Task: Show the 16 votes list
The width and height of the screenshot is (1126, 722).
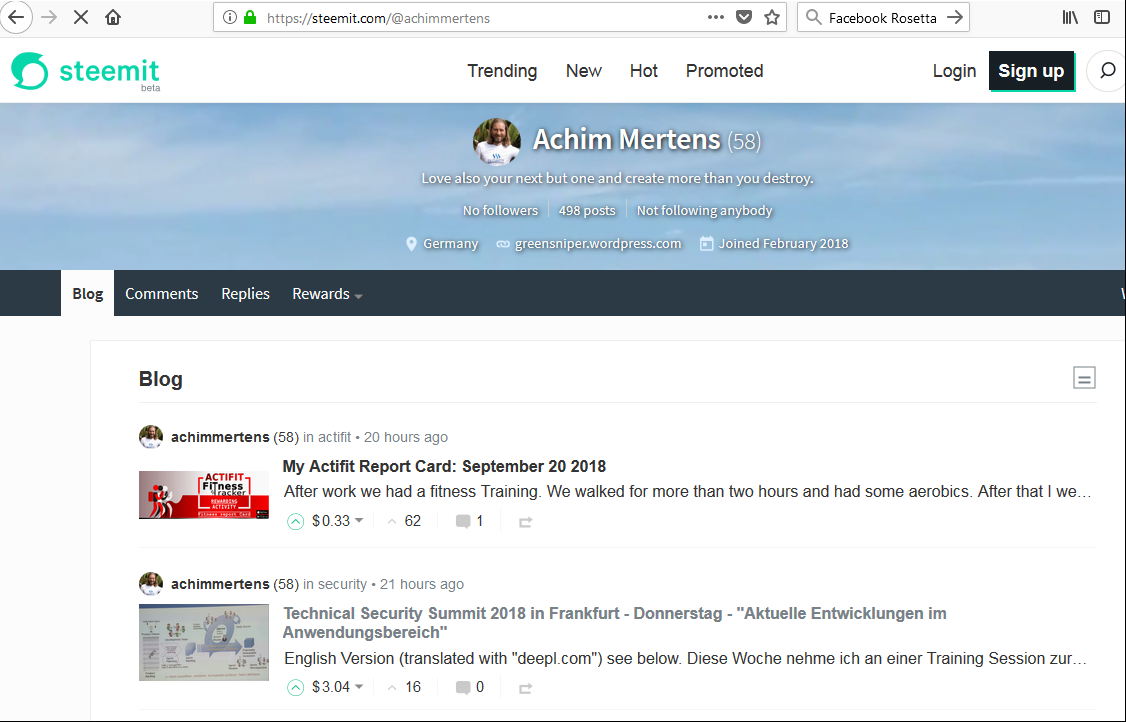Action: 404,687
